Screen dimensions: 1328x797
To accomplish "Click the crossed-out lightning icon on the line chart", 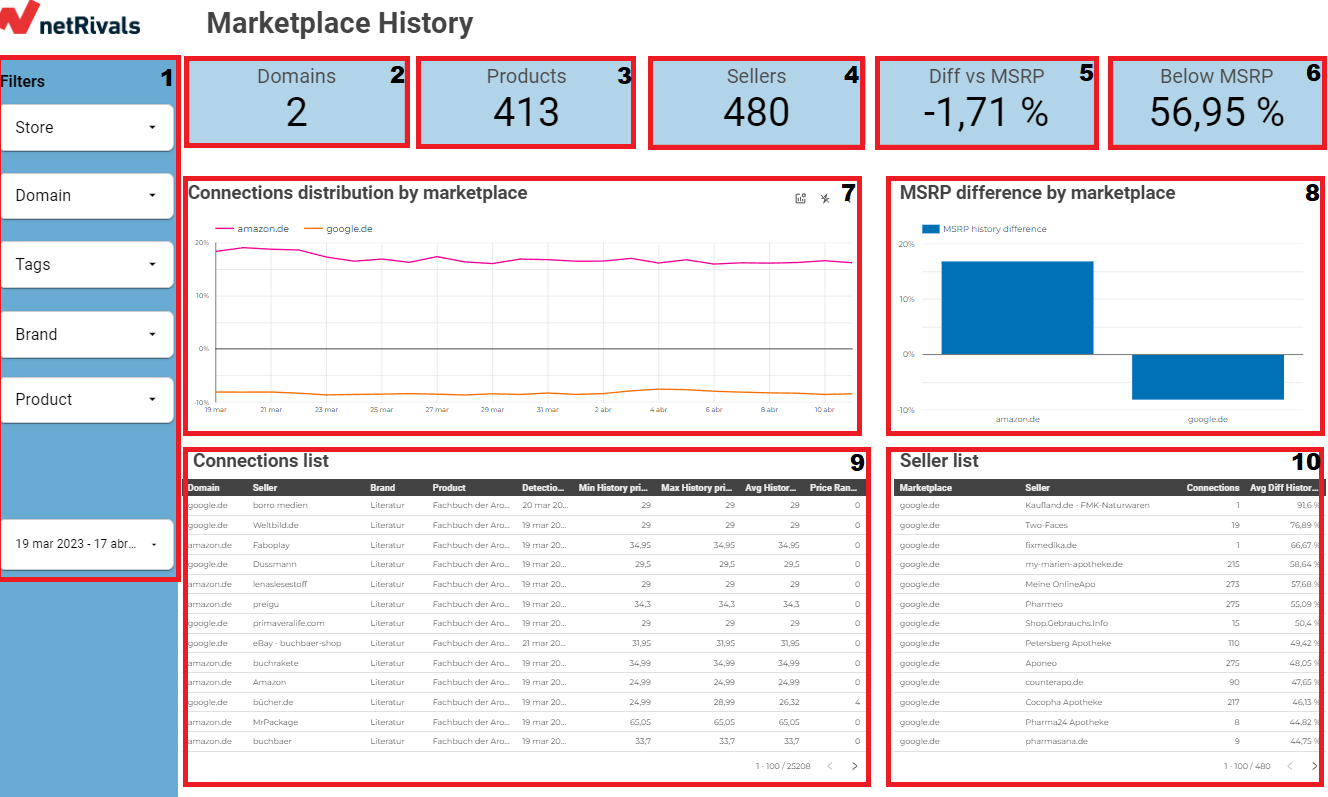I will [x=825, y=198].
